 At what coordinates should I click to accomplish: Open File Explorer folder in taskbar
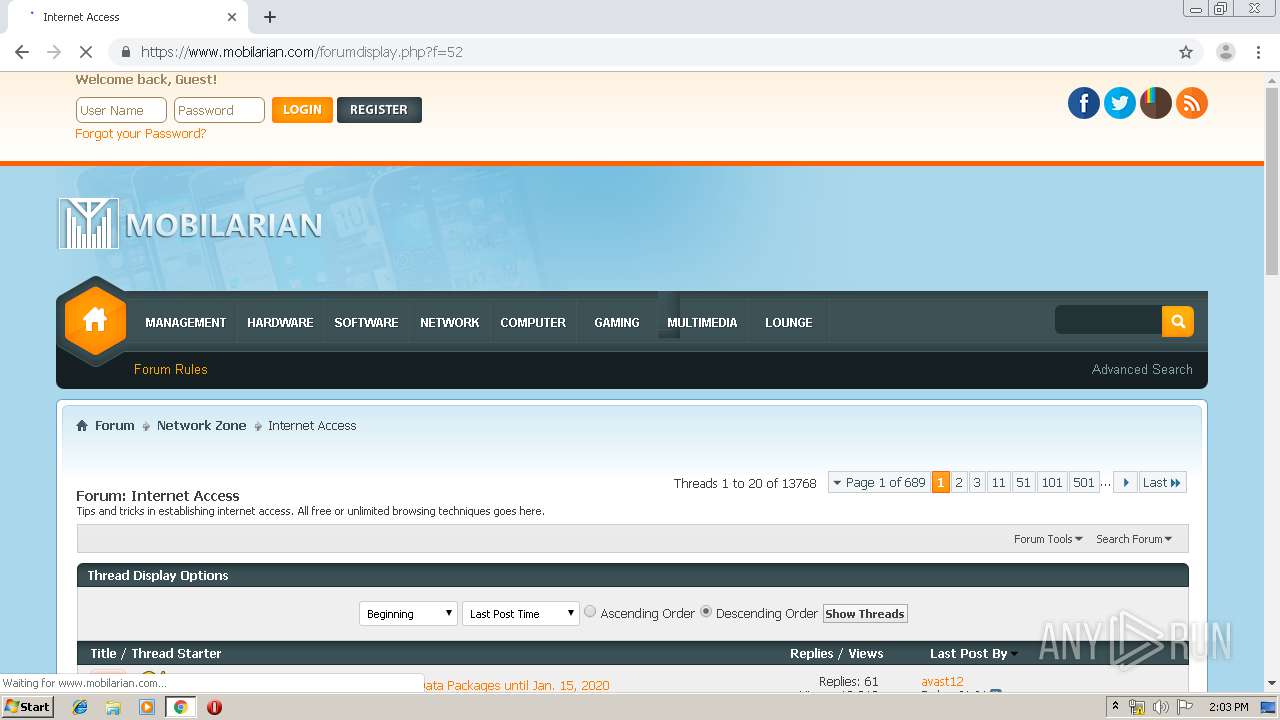click(113, 707)
